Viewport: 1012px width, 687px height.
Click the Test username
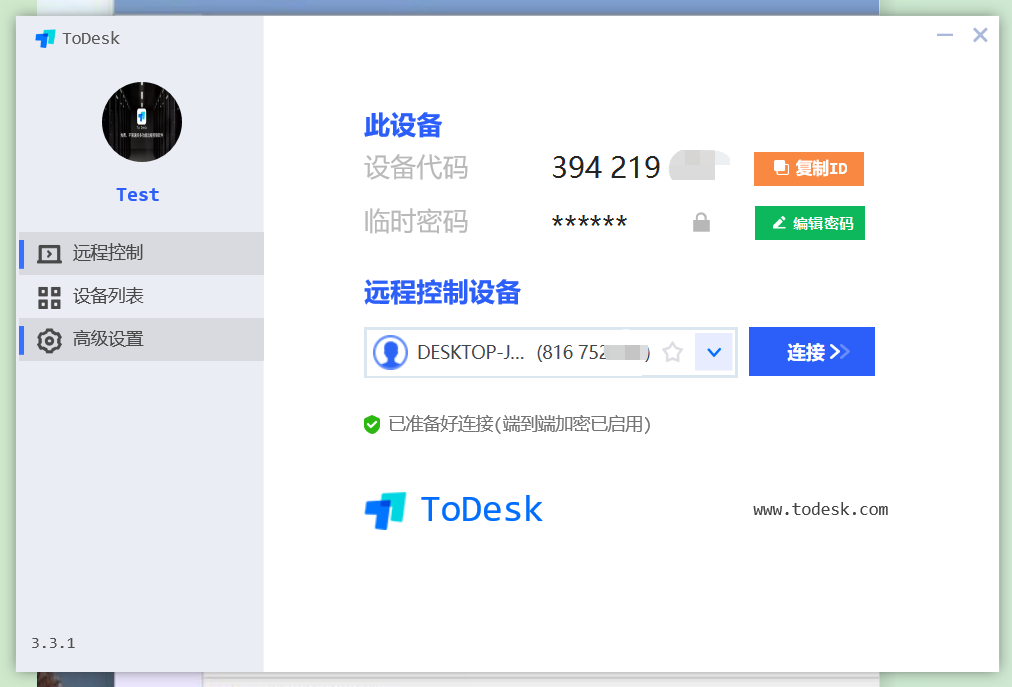pyautogui.click(x=137, y=194)
